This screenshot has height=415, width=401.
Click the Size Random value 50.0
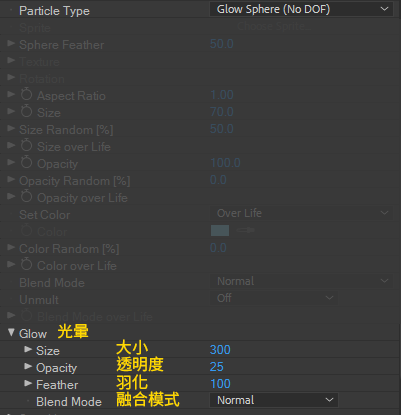coord(222,129)
